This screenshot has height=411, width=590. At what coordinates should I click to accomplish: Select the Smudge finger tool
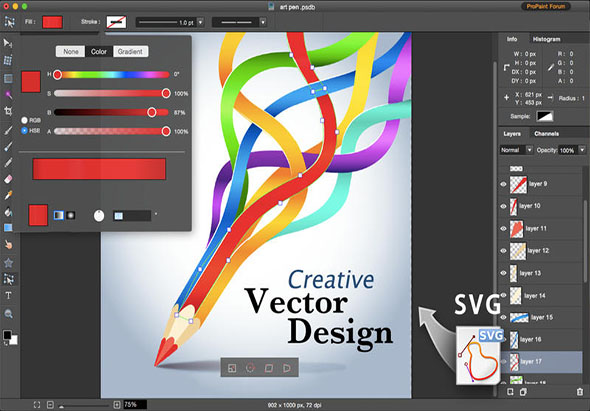coord(8,245)
